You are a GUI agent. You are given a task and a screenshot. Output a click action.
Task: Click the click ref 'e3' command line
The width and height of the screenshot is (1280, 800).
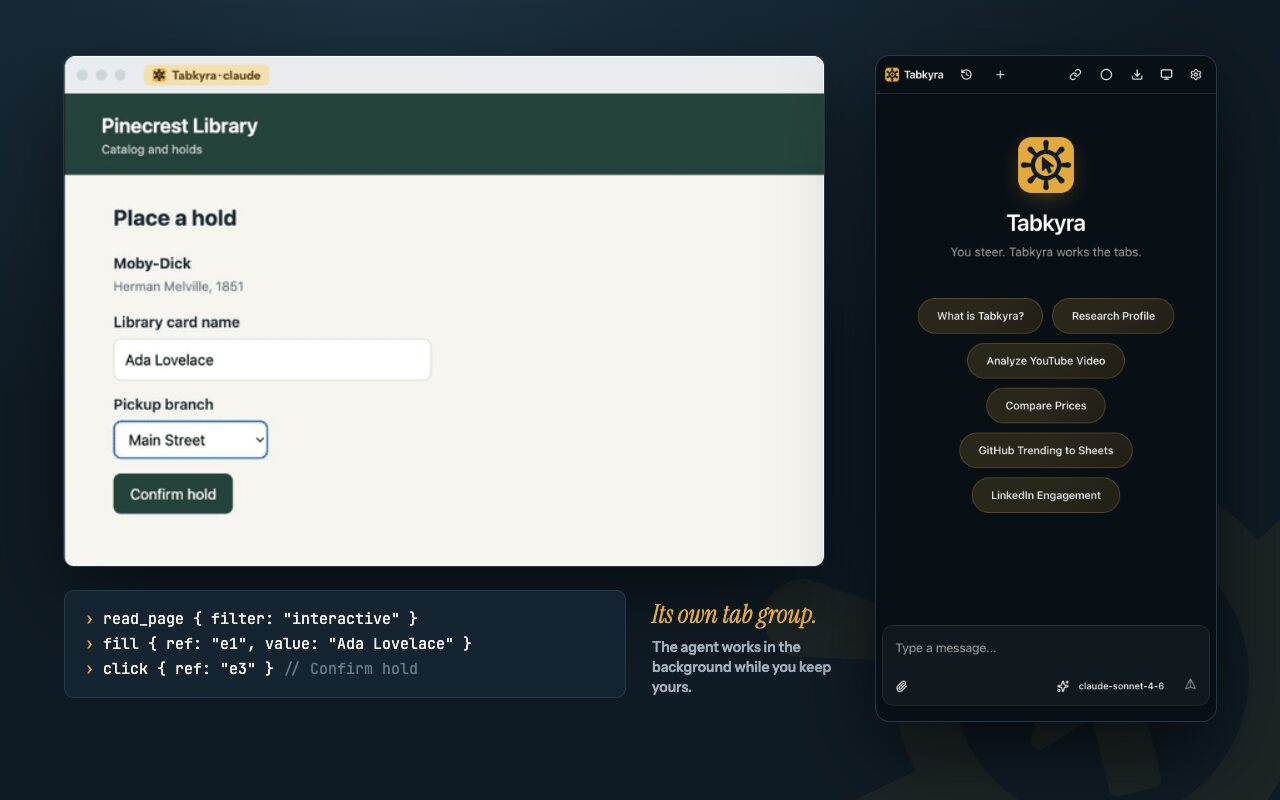(252, 669)
